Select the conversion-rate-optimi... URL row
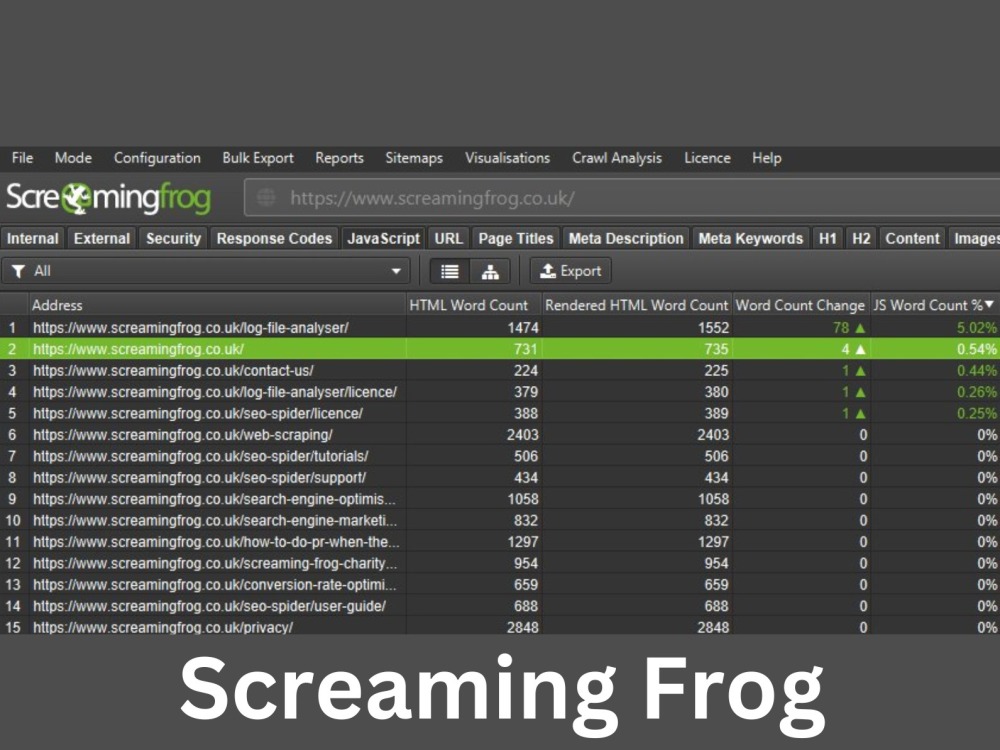1000x750 pixels. click(x=500, y=585)
